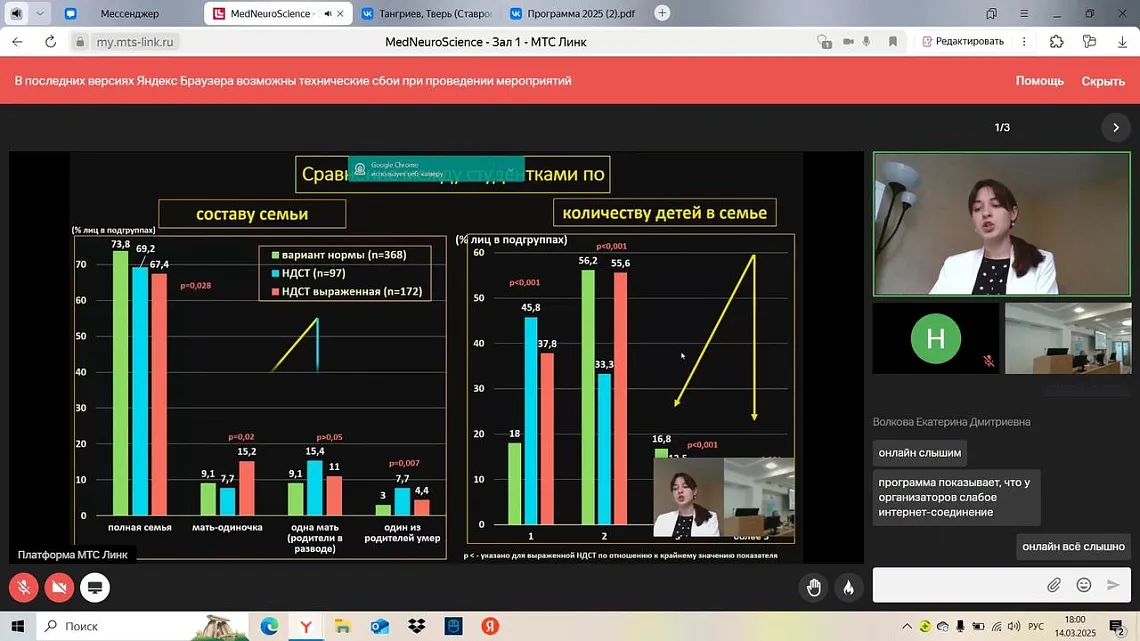Toggle the browser sound icon at top left
The height and width of the screenshot is (641, 1140).
coord(16,13)
